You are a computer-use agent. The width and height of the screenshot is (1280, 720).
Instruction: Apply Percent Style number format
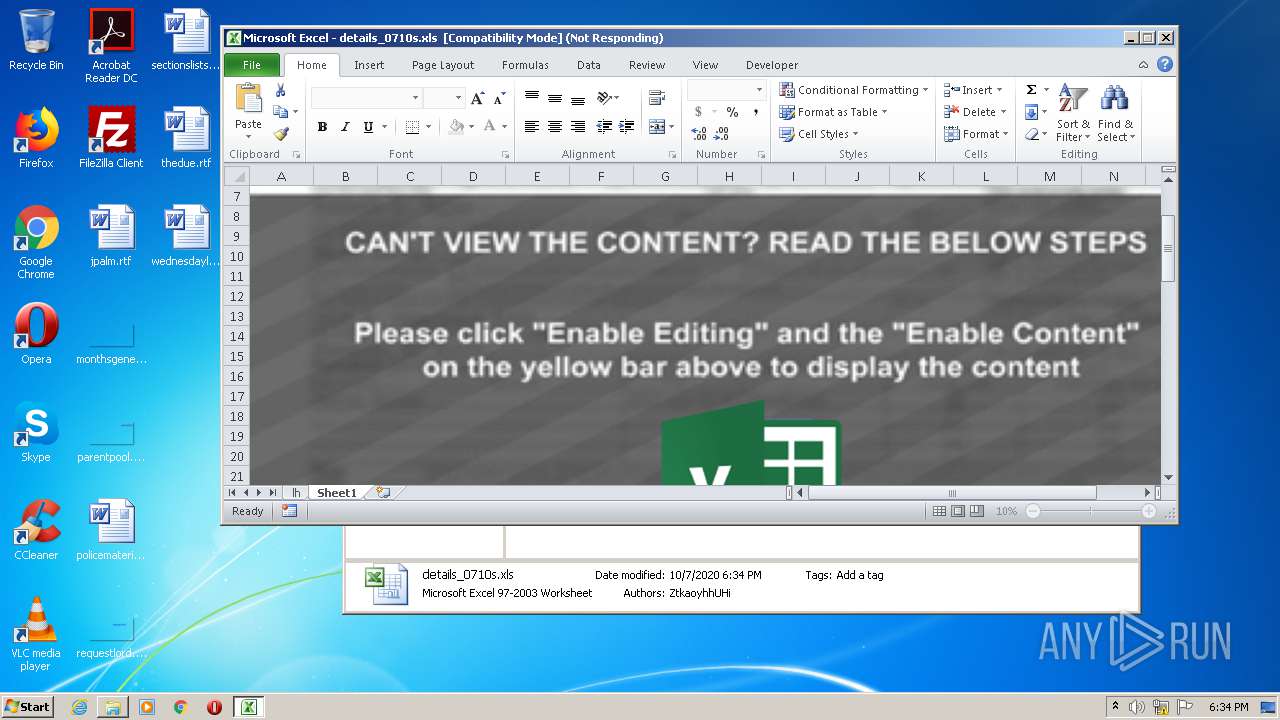732,112
